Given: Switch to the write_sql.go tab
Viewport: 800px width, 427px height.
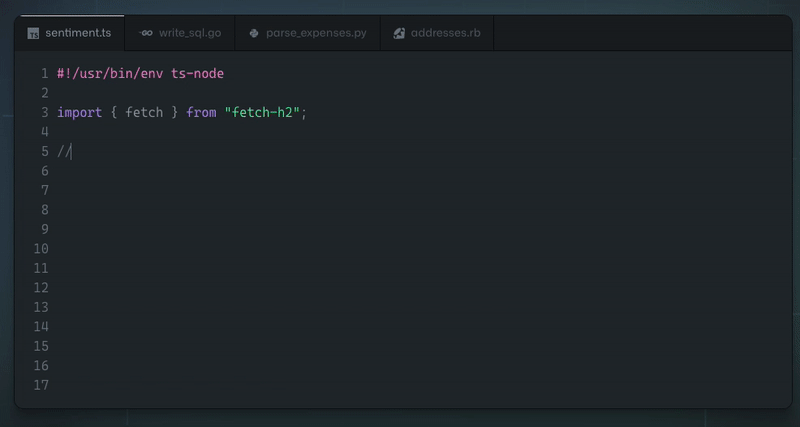Looking at the screenshot, I should [x=189, y=33].
